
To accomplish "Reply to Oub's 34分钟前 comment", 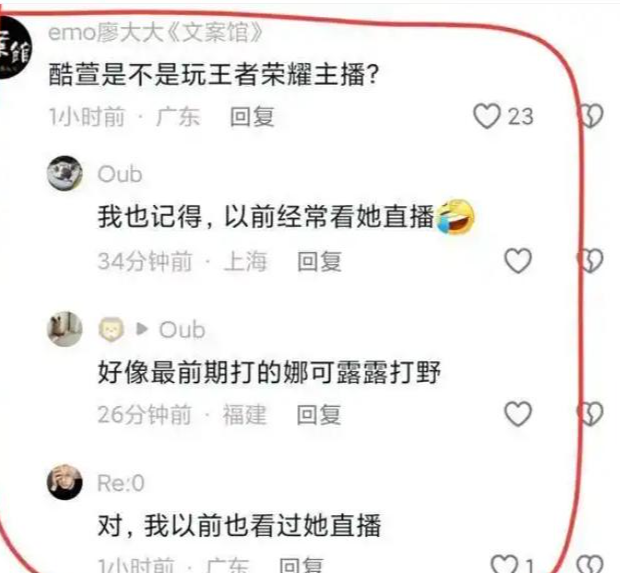I will tap(319, 261).
